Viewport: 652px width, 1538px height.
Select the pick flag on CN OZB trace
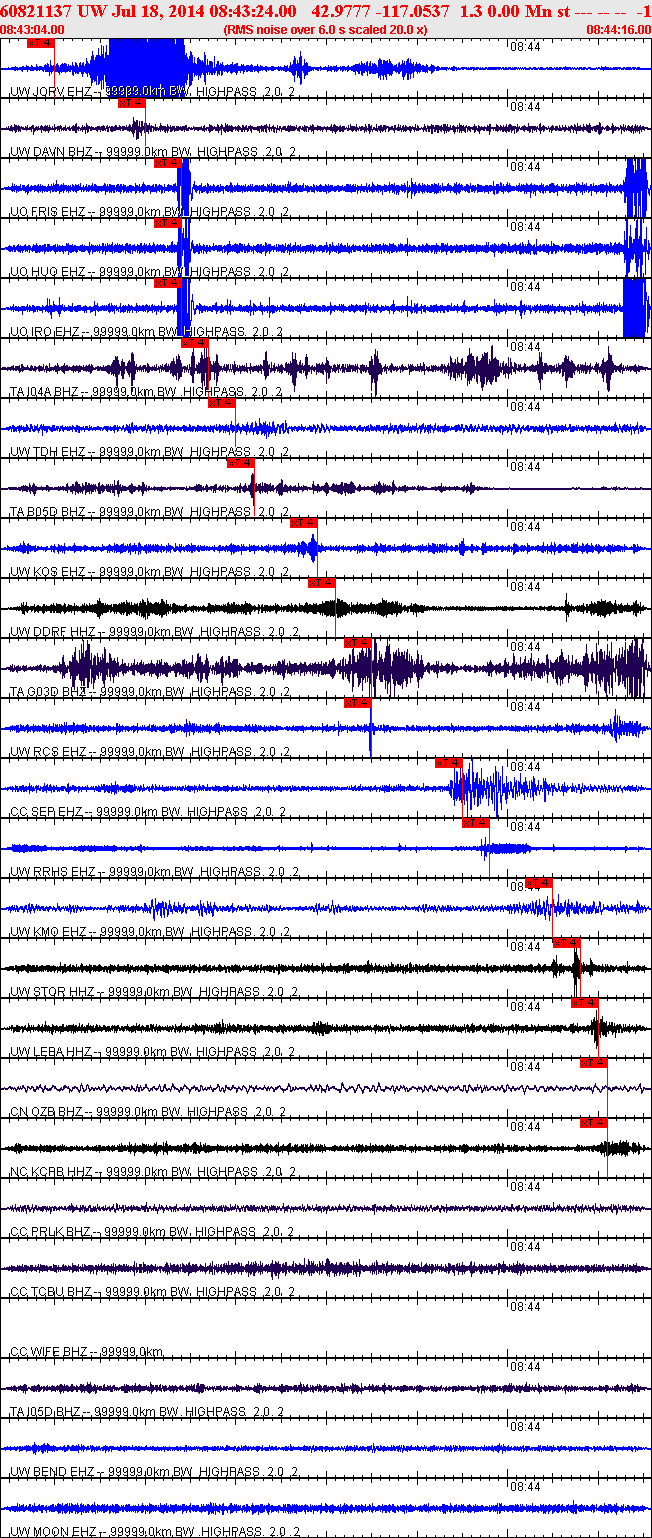(x=594, y=1063)
